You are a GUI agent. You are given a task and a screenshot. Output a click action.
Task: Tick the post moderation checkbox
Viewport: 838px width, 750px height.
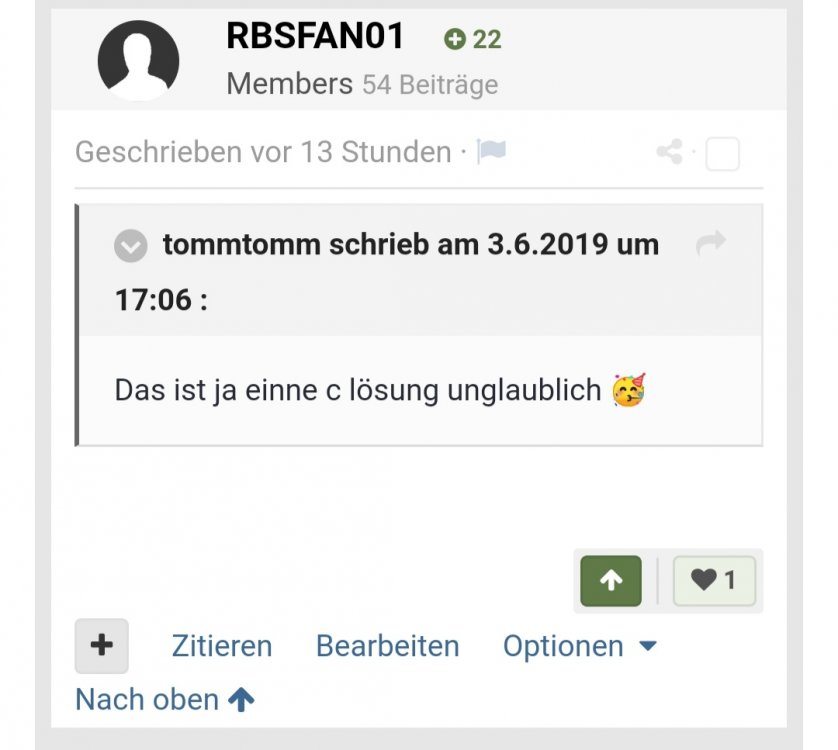pos(723,154)
